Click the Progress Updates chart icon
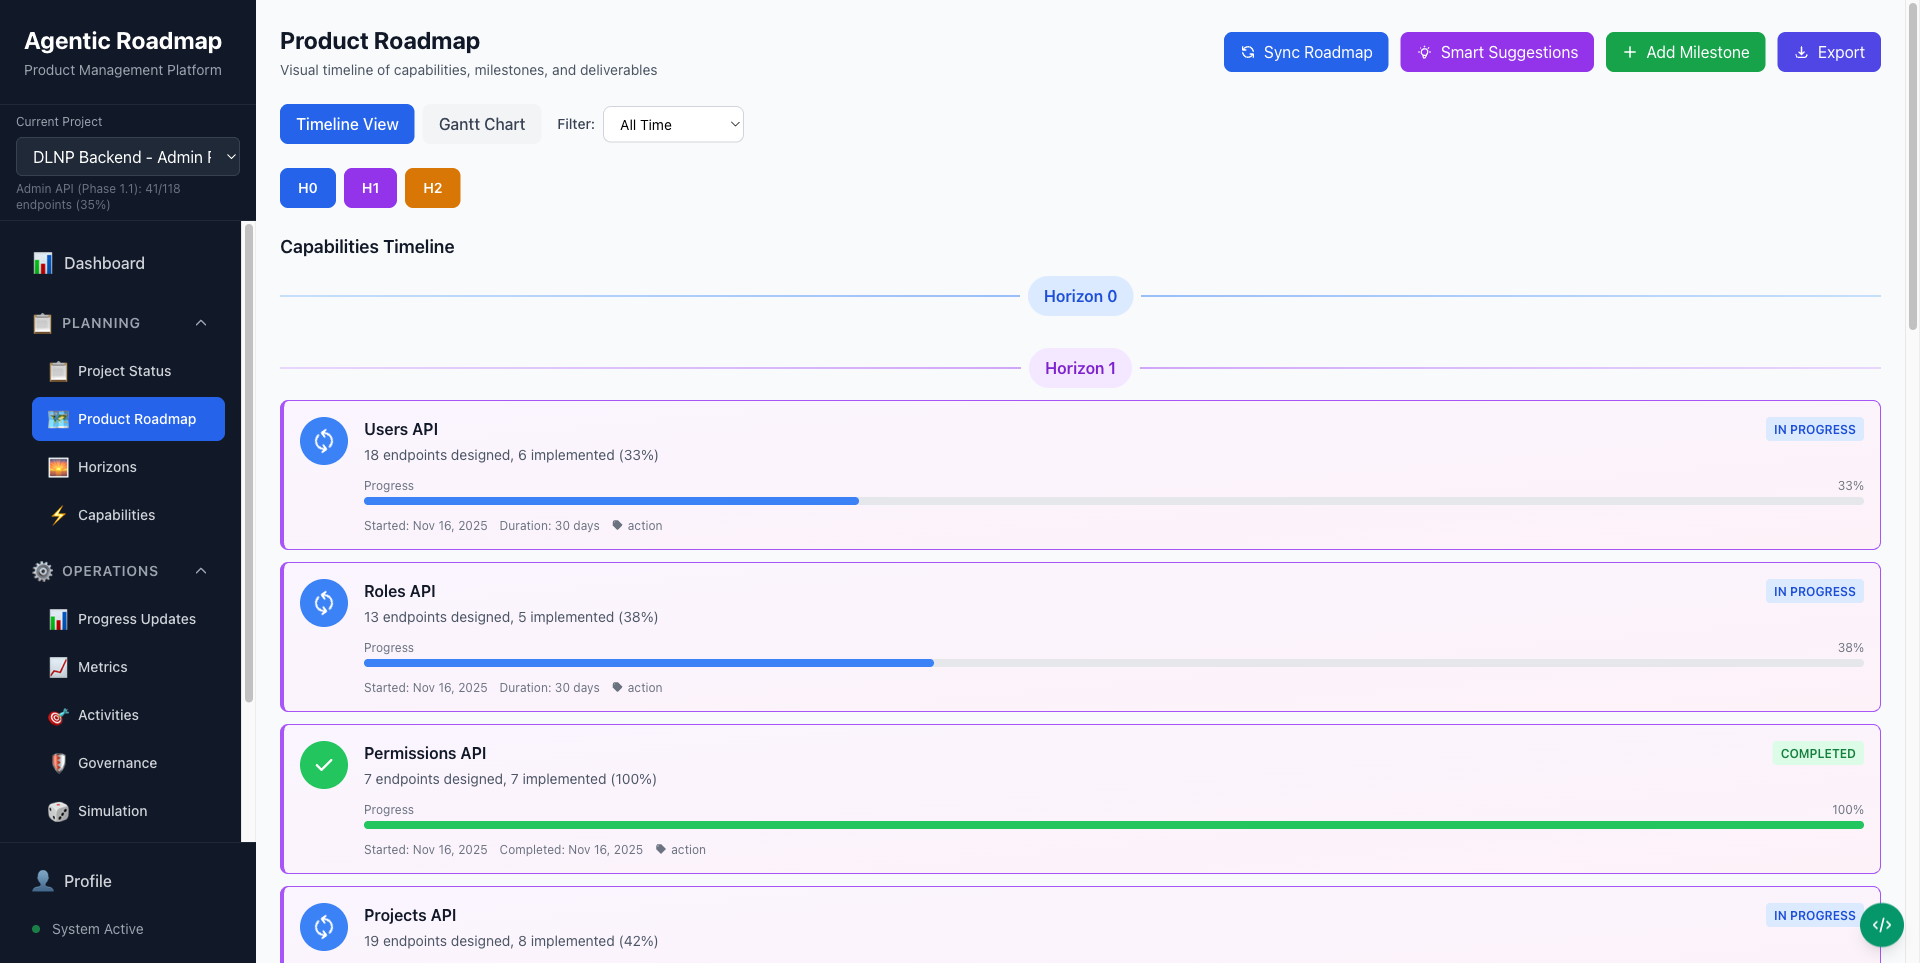 59,619
